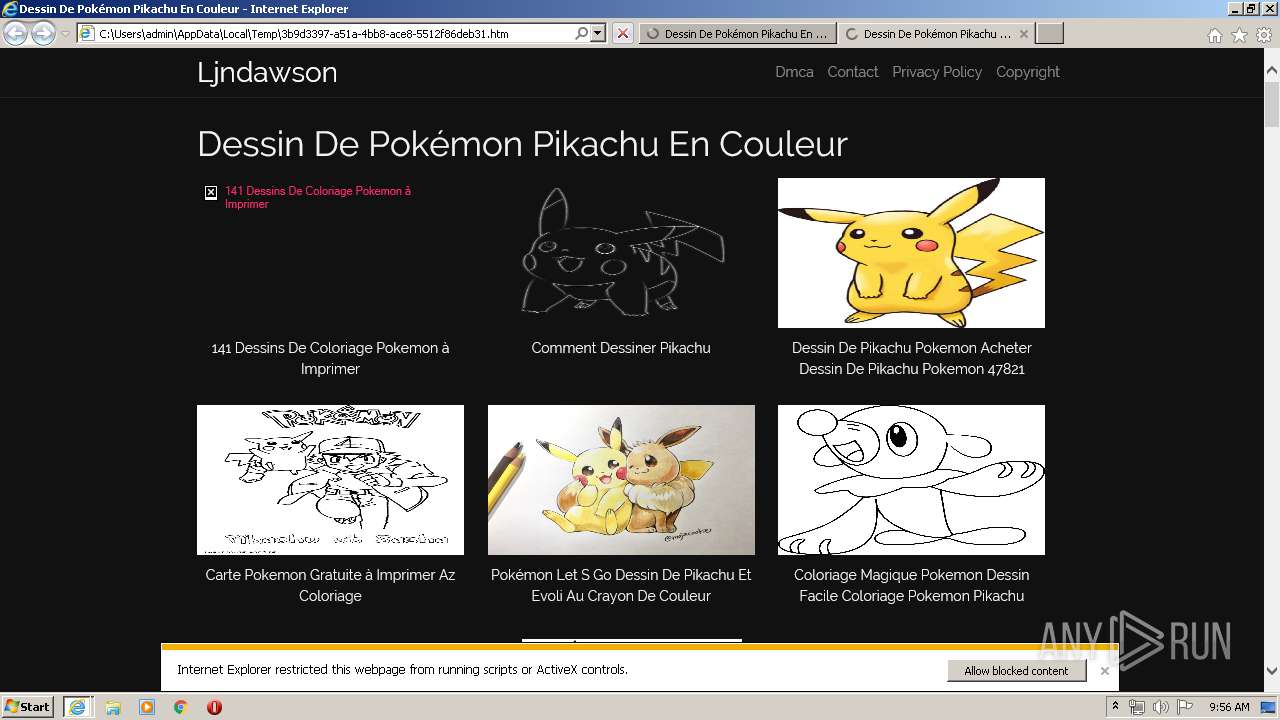Open the Contact page link
This screenshot has height=720, width=1280.
click(852, 72)
